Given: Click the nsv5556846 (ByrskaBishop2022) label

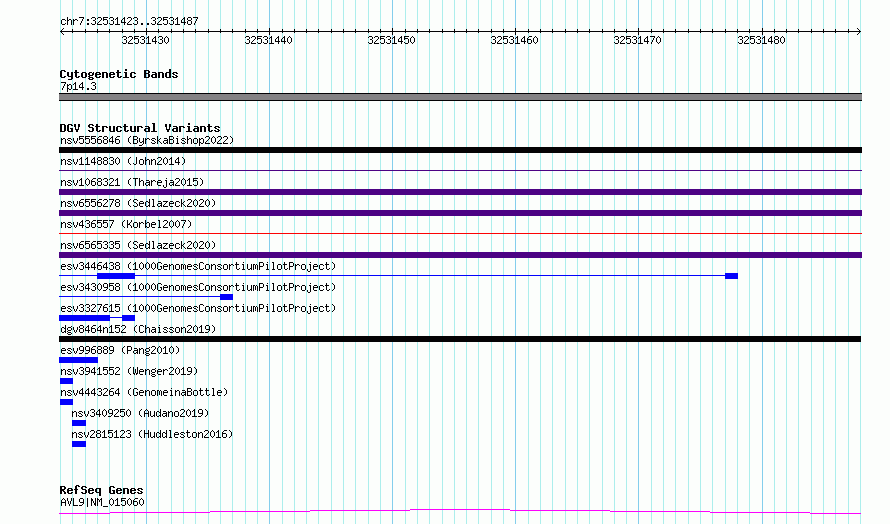Looking at the screenshot, I should (147, 140).
